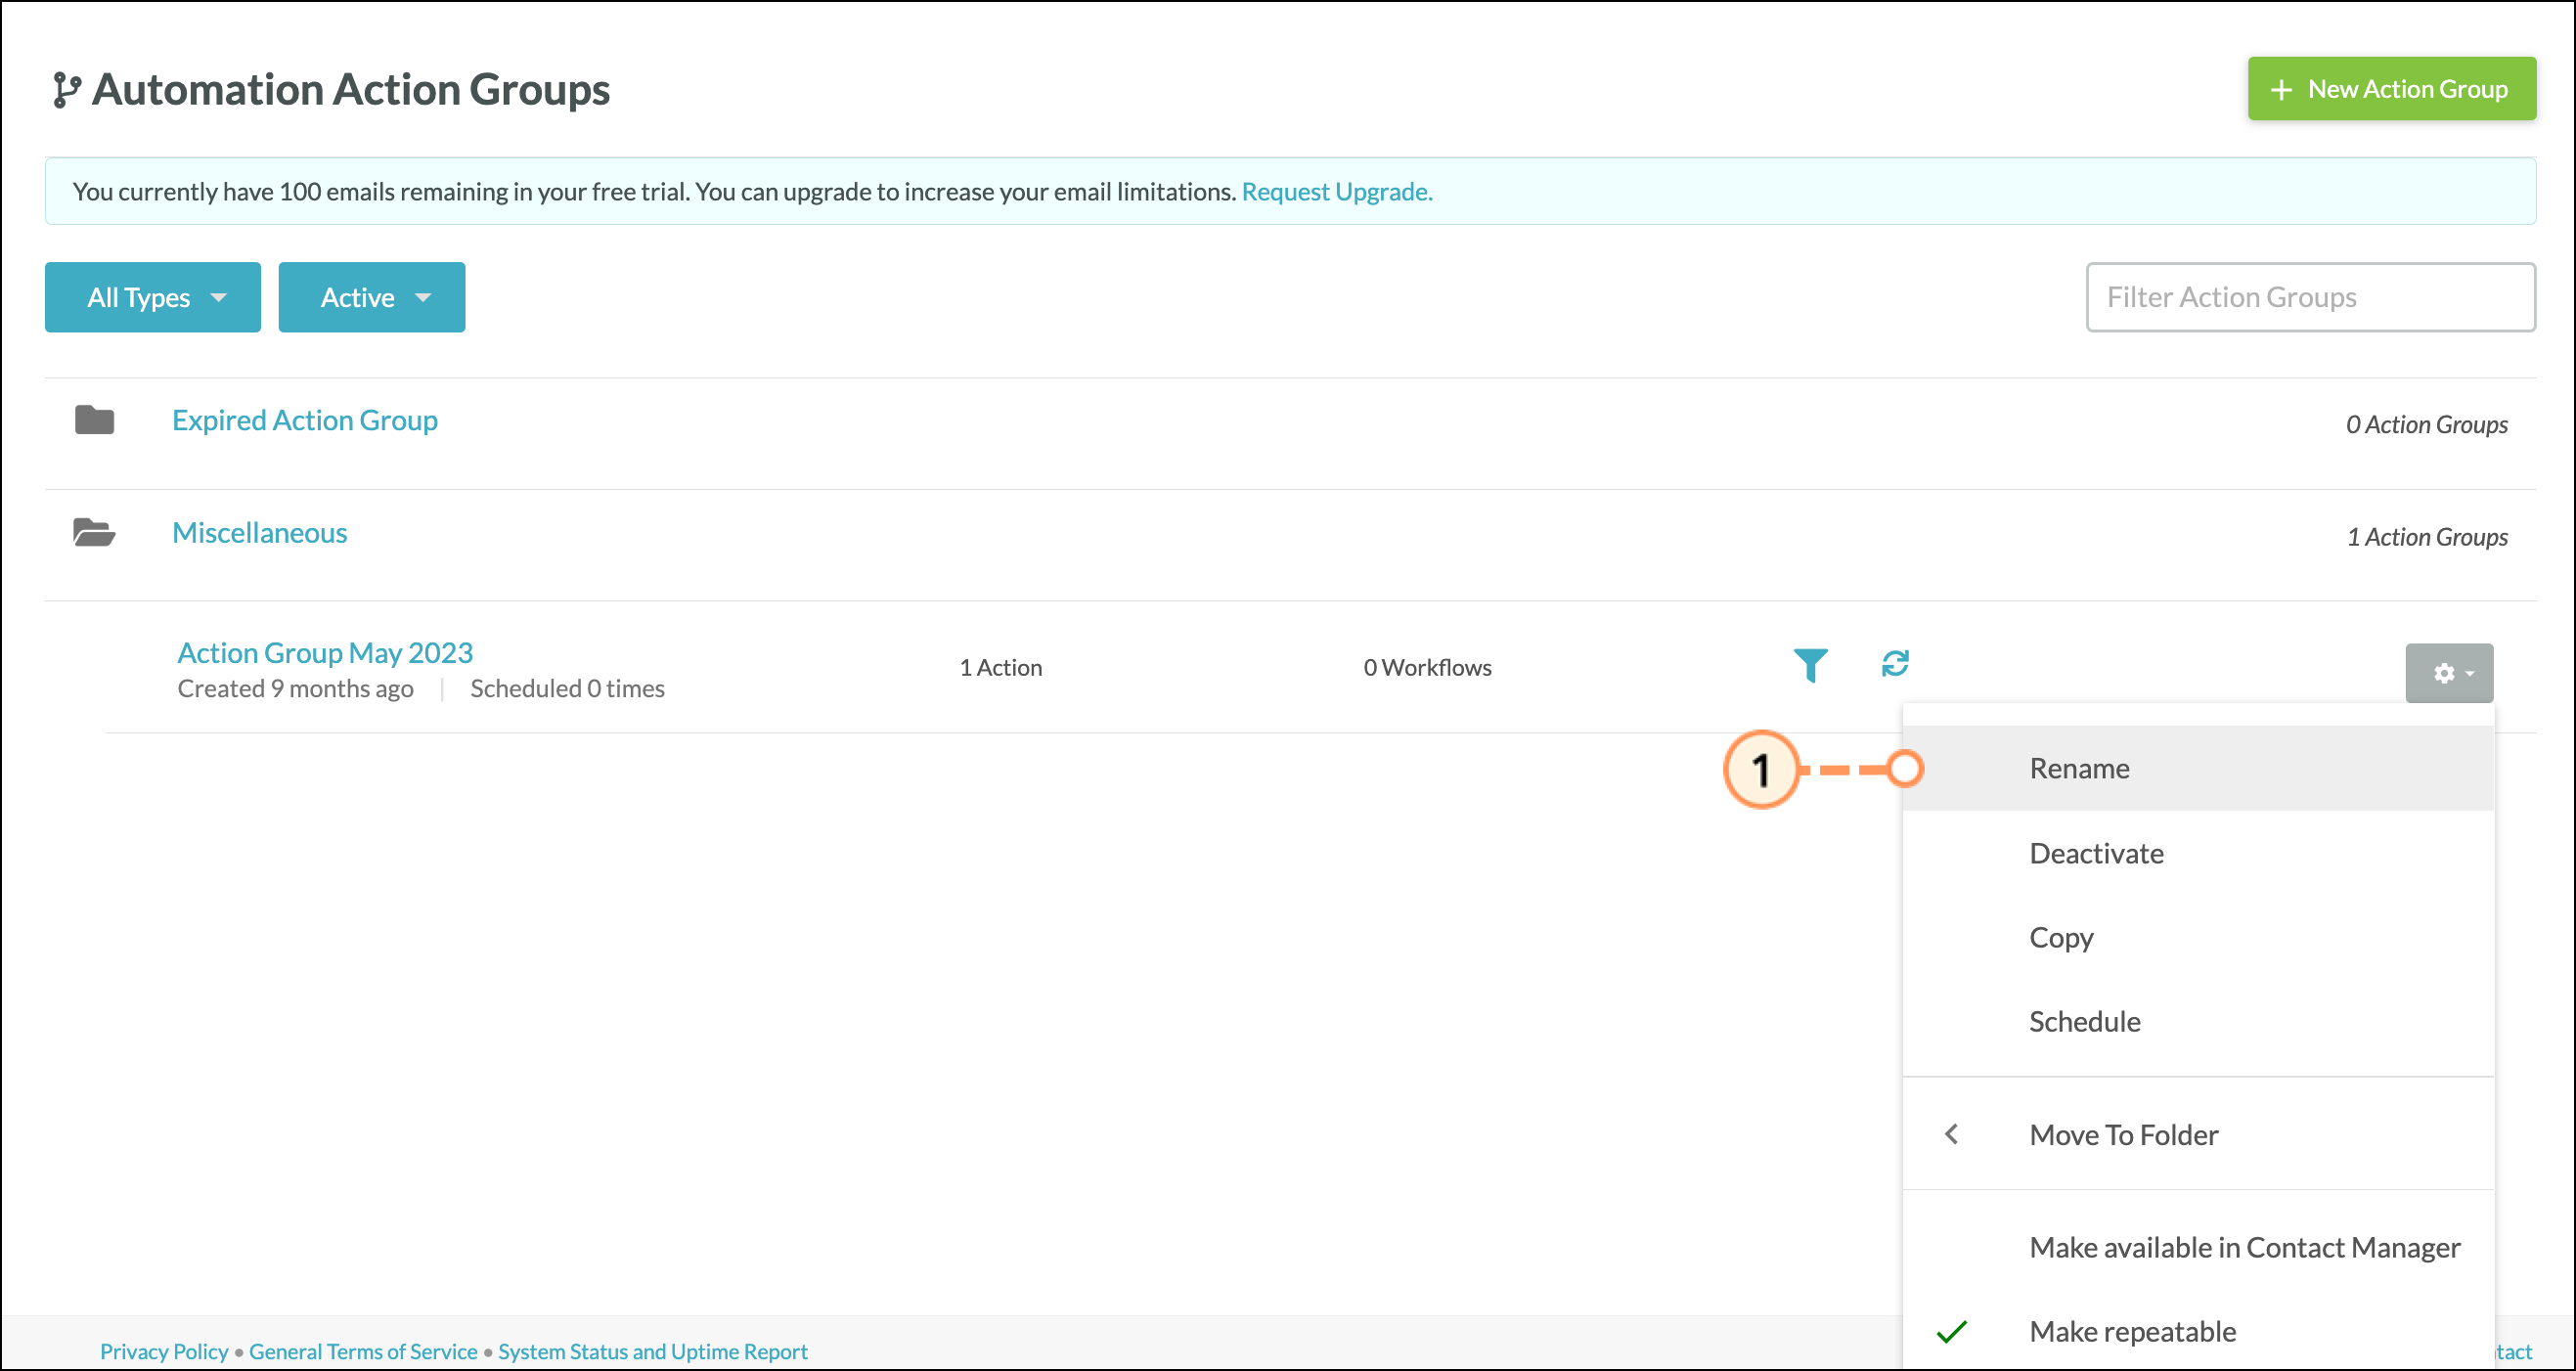Expand the Move To Folder submenu
The image size is (2576, 1371).
[x=2198, y=1134]
